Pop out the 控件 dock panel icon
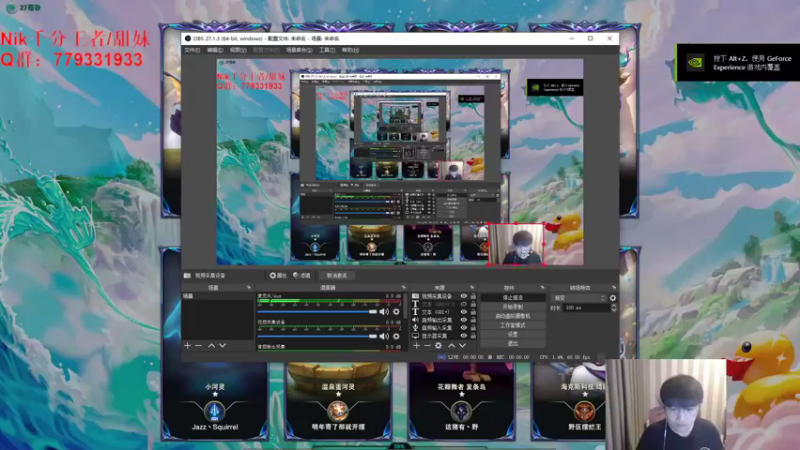This screenshot has height=450, width=800. coord(542,288)
